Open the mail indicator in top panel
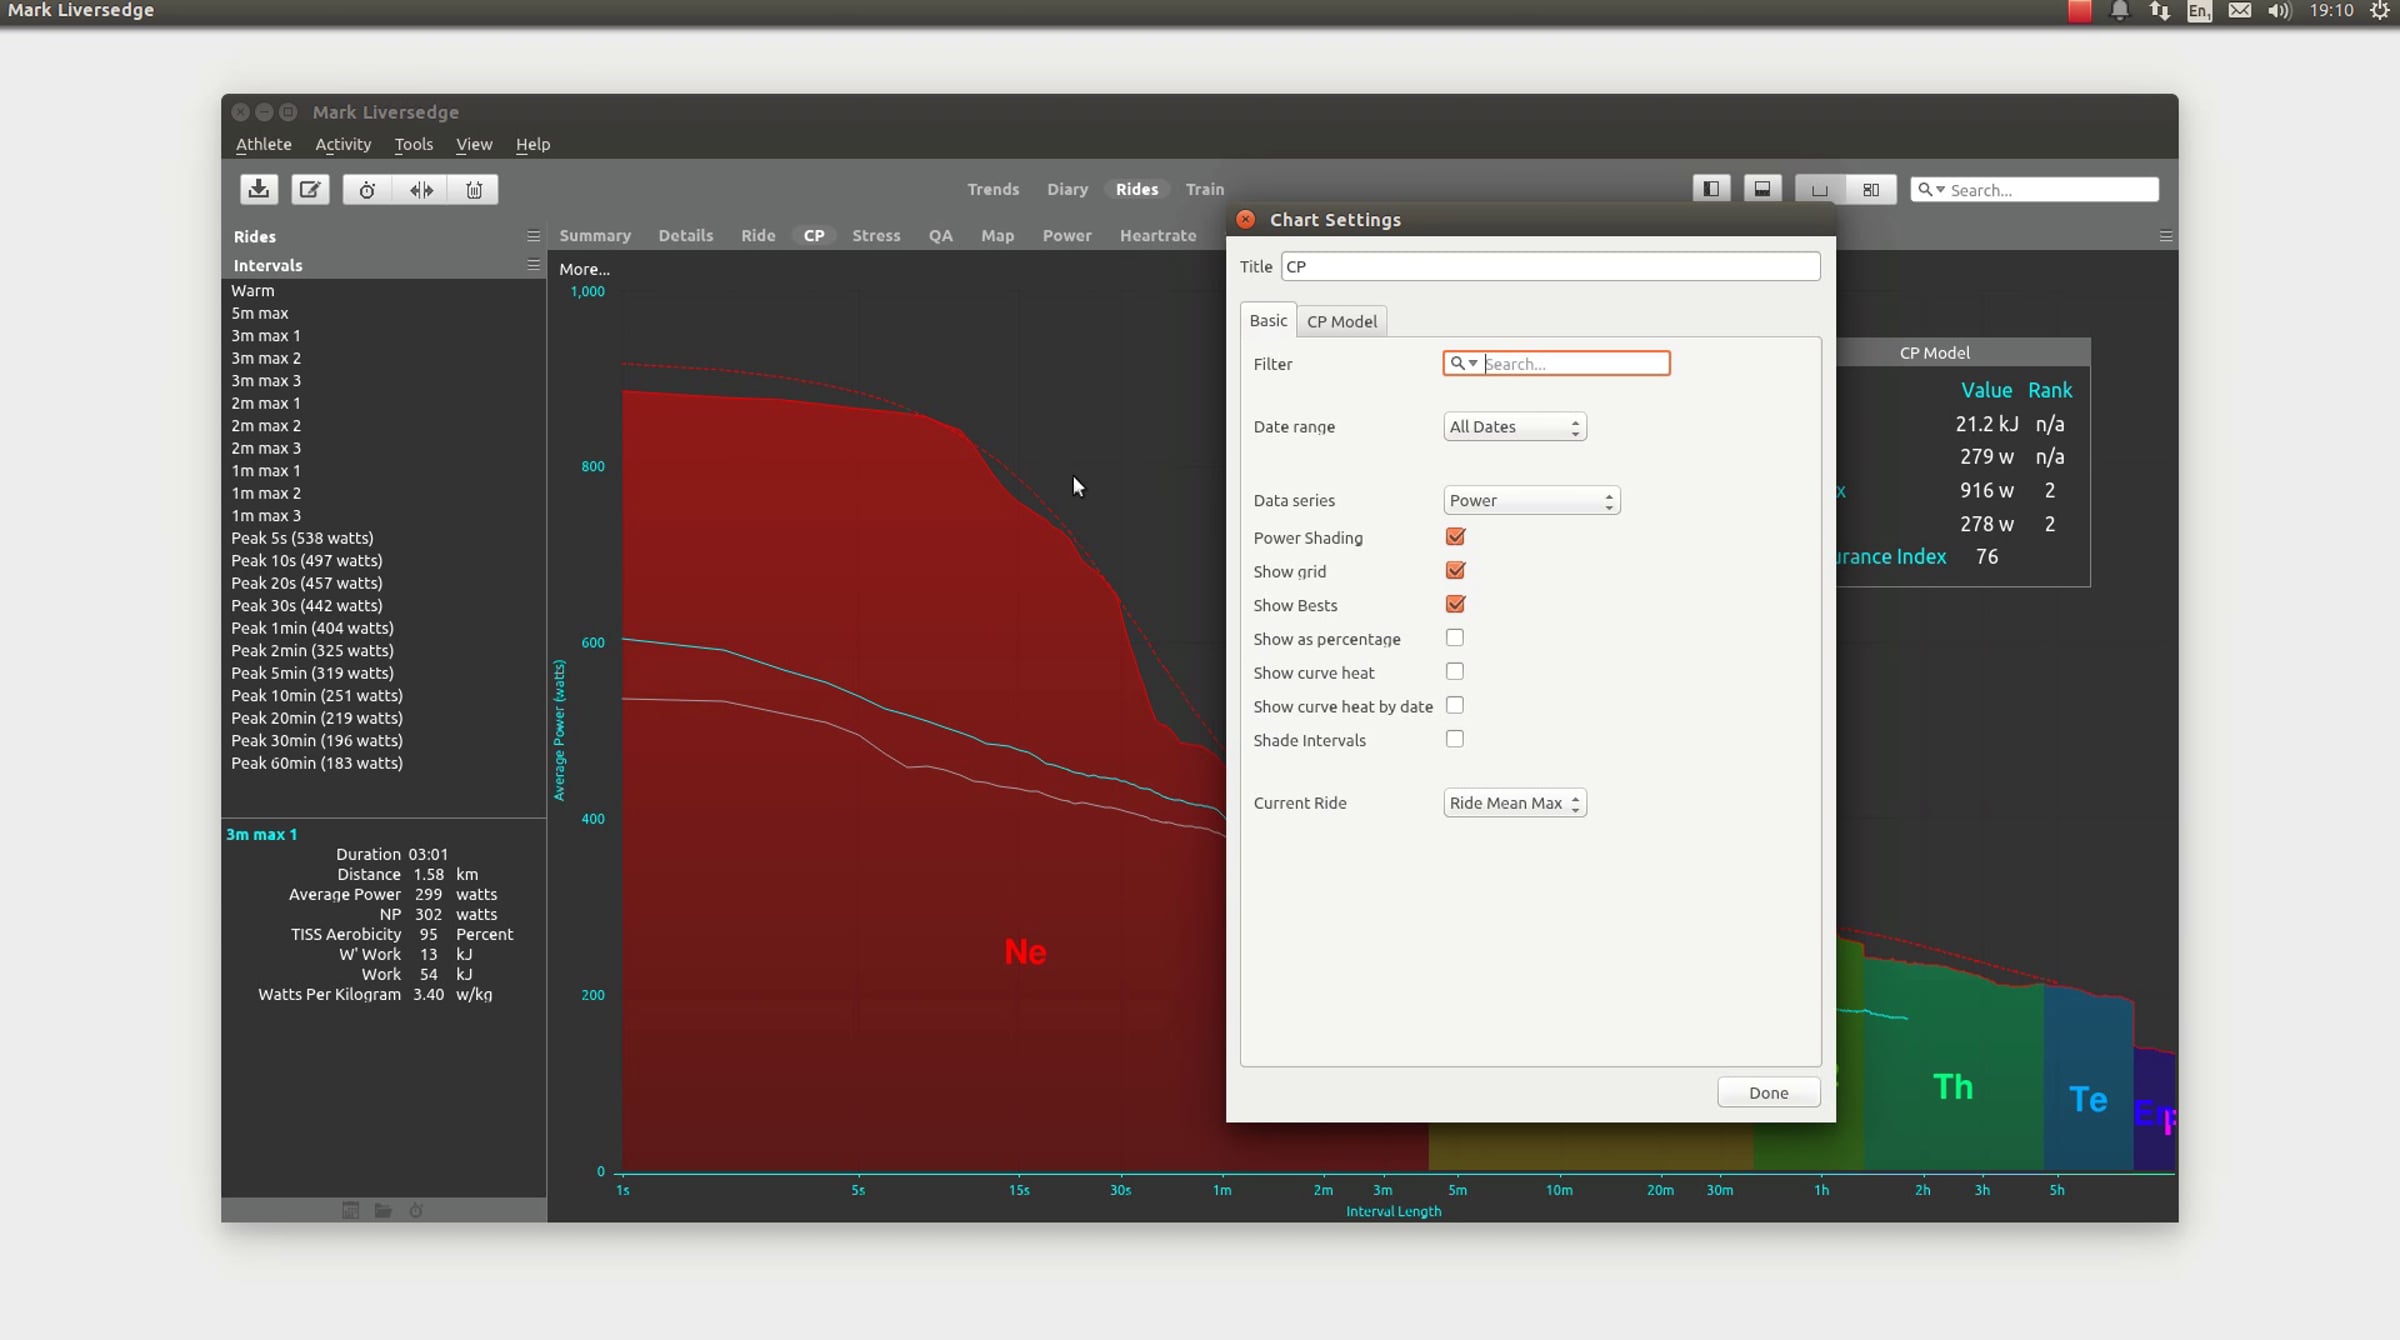2400x1340 pixels. pos(2240,11)
